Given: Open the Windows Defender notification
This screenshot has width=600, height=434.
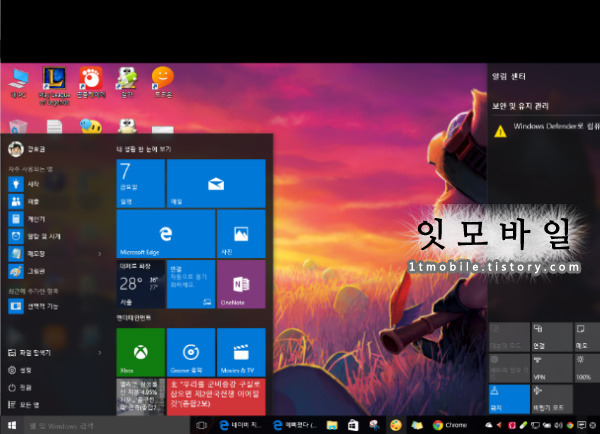Looking at the screenshot, I should click(546, 130).
